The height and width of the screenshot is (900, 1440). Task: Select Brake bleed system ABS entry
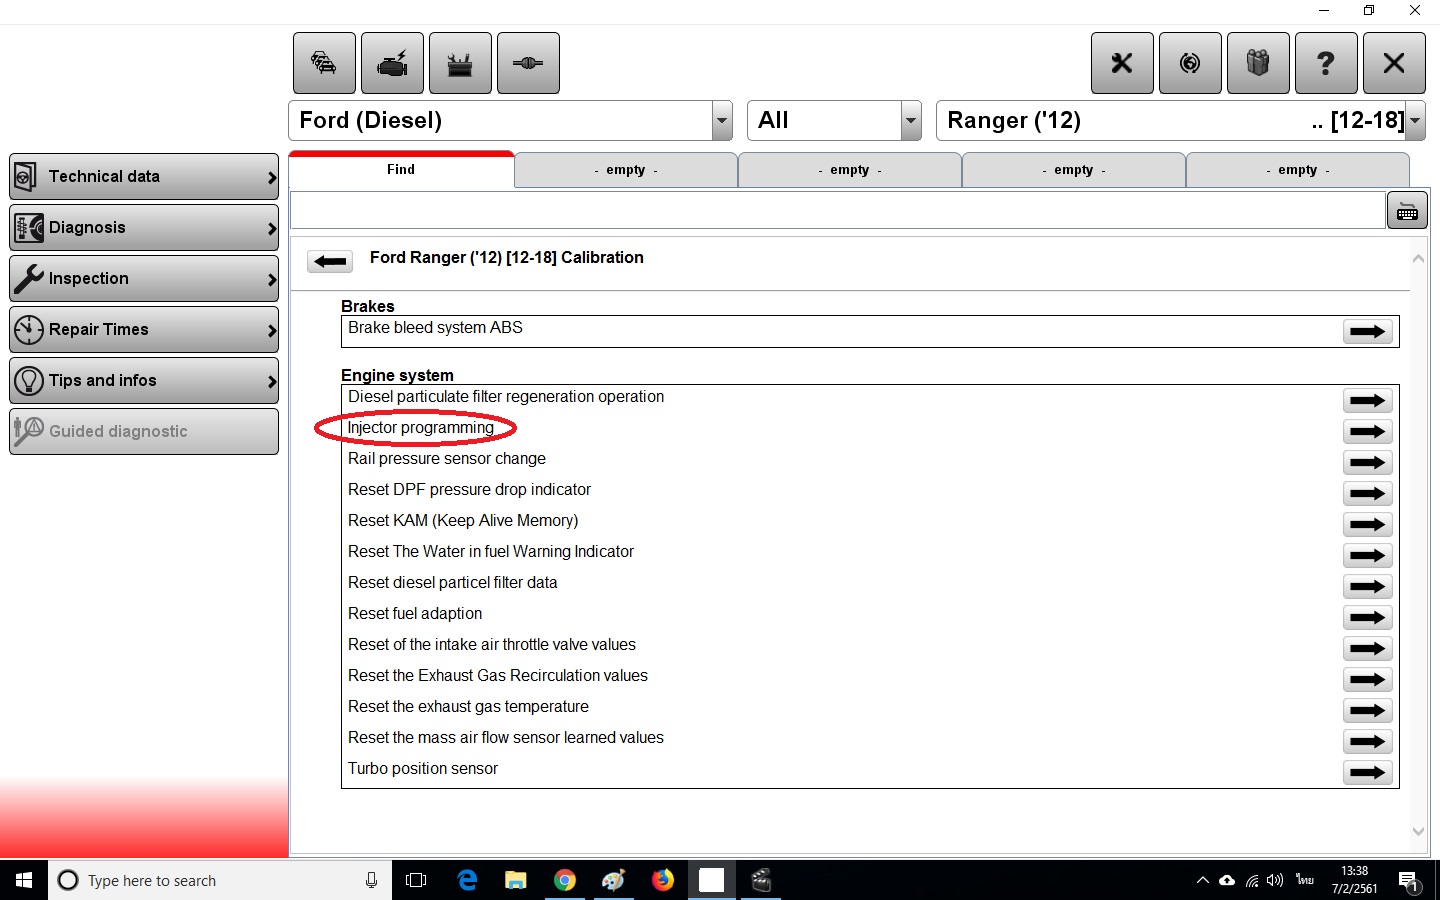tap(435, 328)
